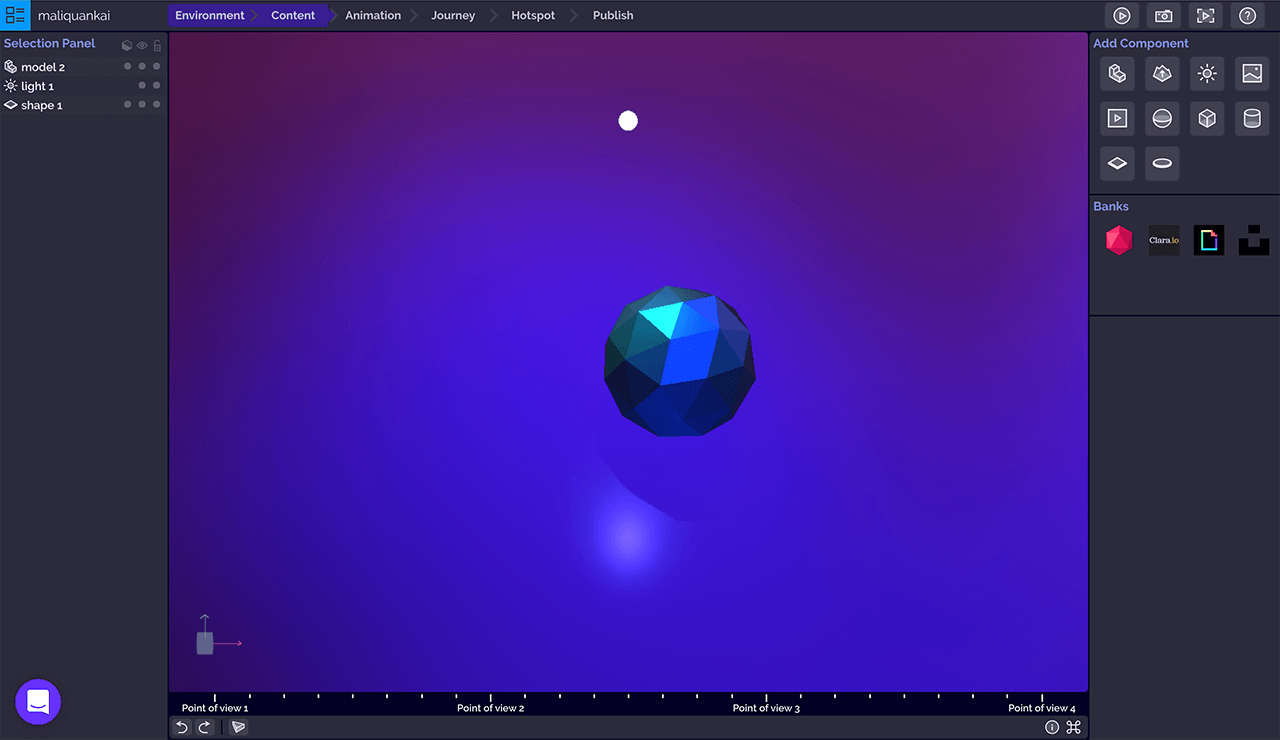Add a video component

tap(1117, 118)
